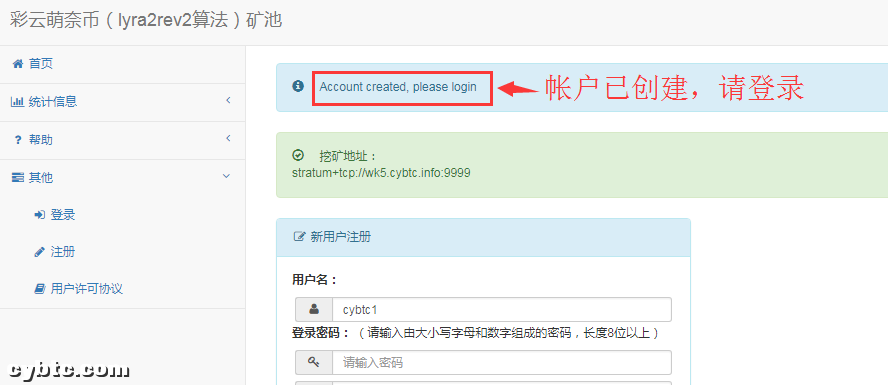Click the 彩云萌奈币 矿池 site title

(146, 20)
